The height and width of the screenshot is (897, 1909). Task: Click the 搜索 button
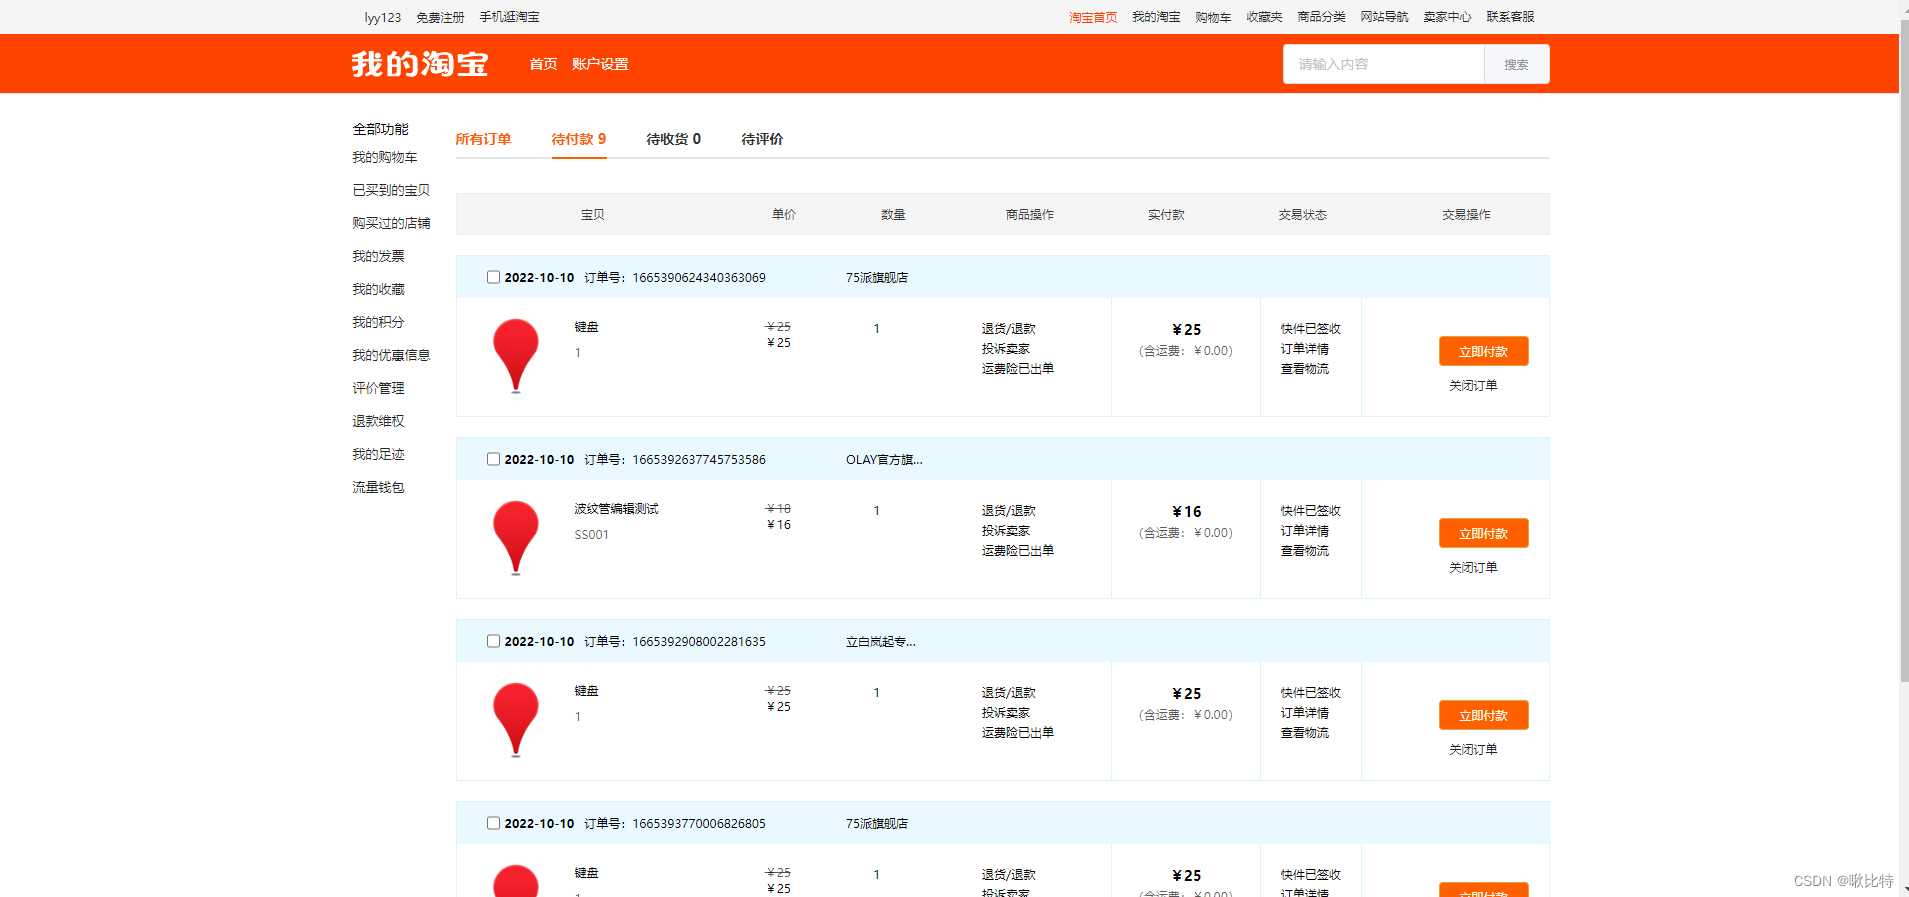pos(1516,64)
